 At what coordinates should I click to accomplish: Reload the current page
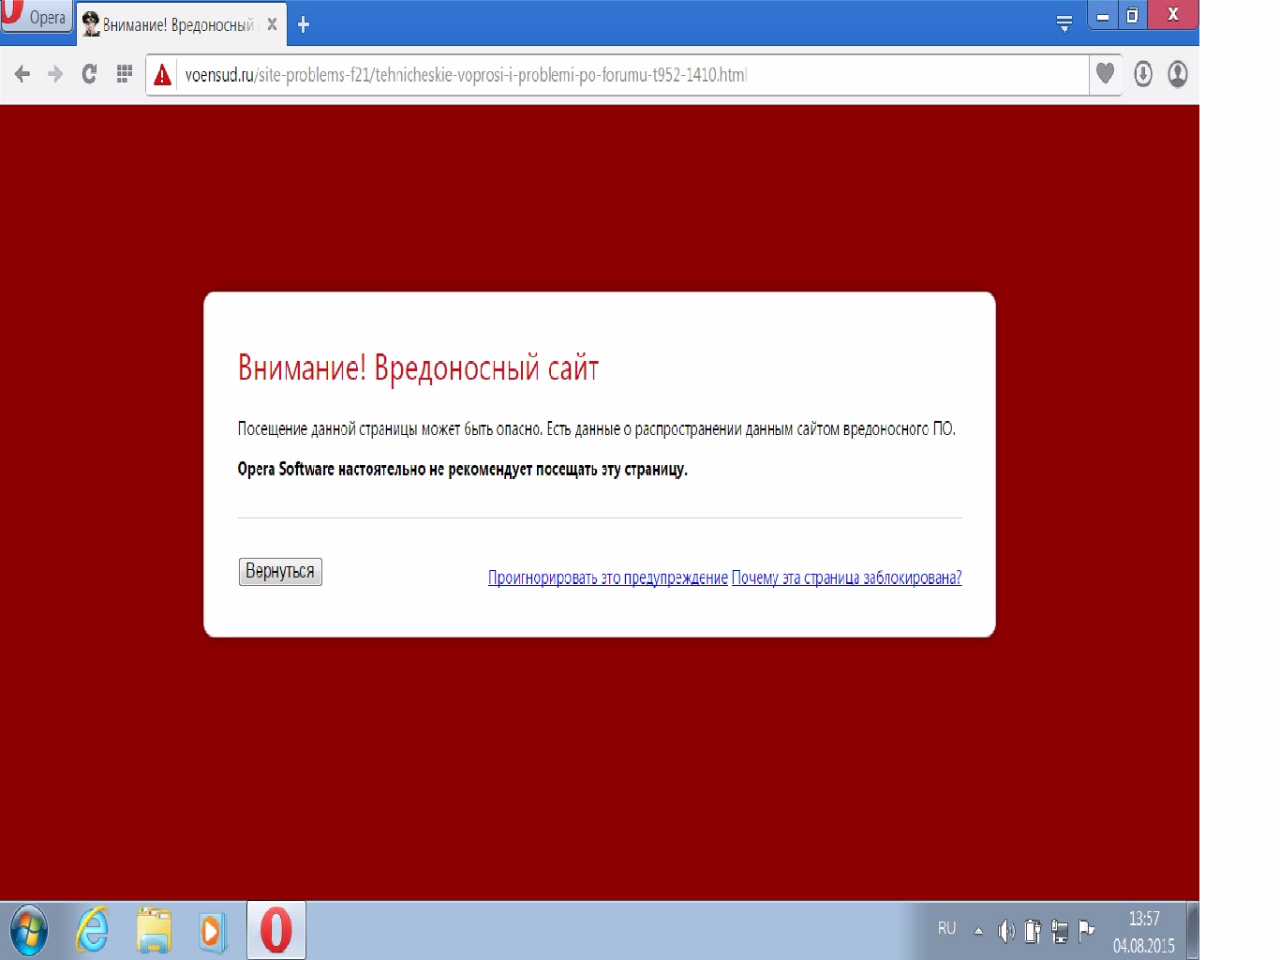tap(89, 74)
